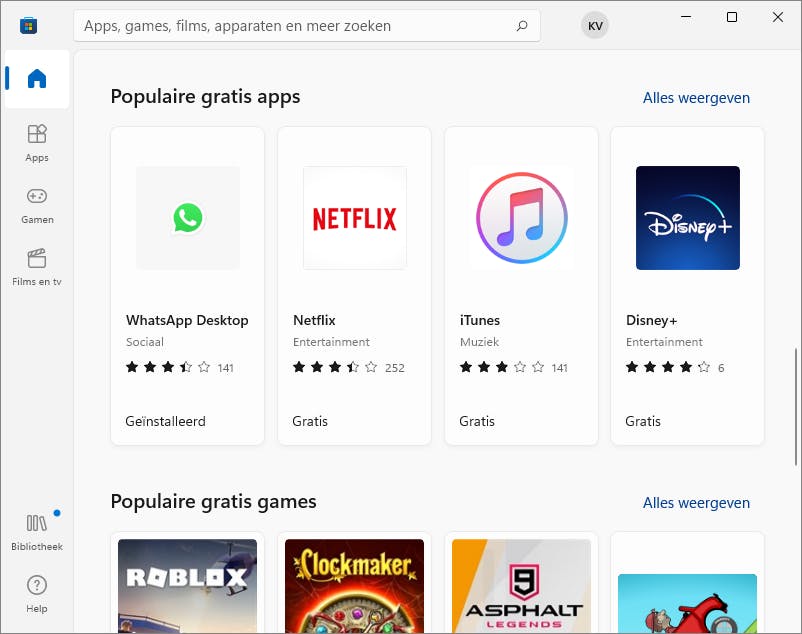Viewport: 802px width, 634px height.
Task: Maximize the Microsoft Store window
Action: tap(732, 17)
